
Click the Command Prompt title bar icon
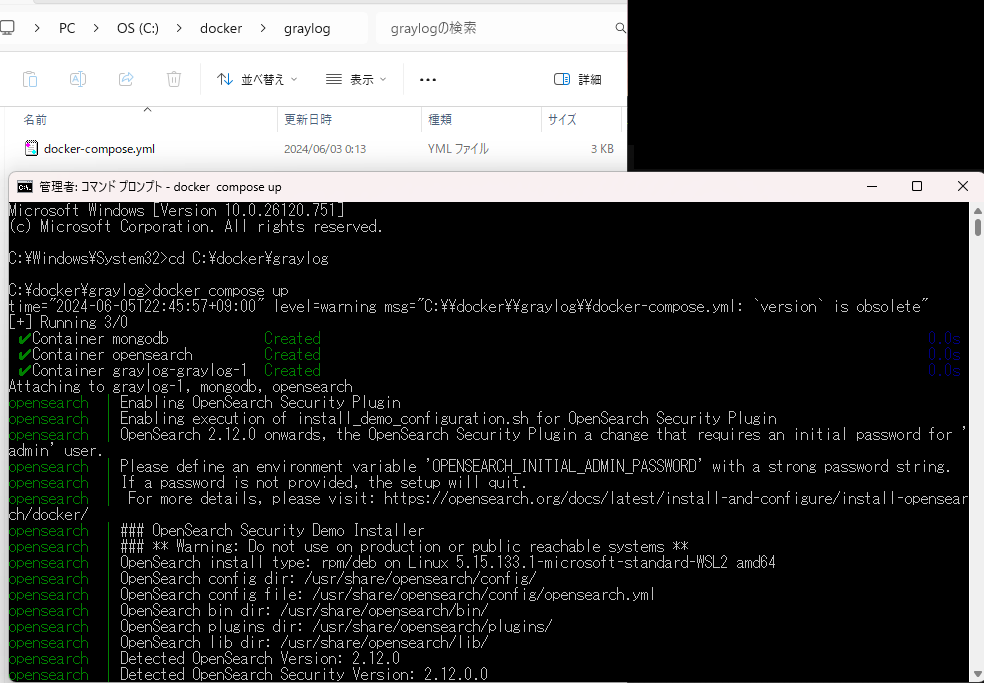[24, 186]
